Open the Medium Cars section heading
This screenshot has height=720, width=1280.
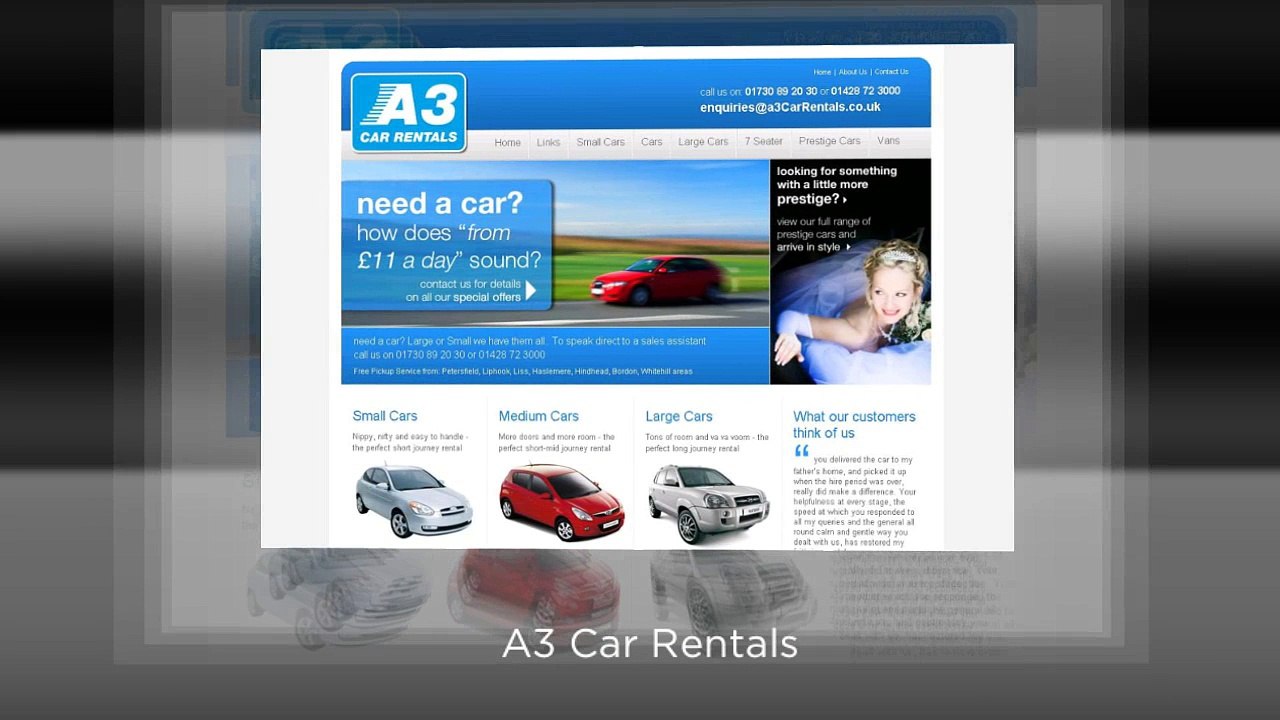[538, 416]
